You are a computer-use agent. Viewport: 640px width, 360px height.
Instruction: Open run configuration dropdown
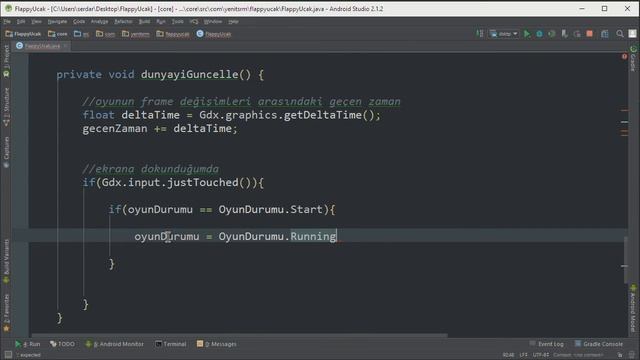[x=504, y=34]
